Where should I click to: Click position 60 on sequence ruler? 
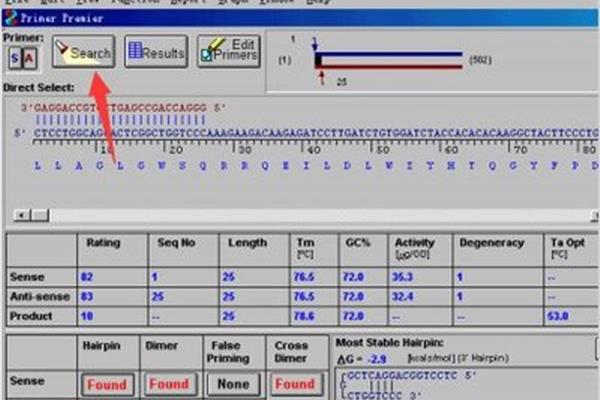[452, 150]
